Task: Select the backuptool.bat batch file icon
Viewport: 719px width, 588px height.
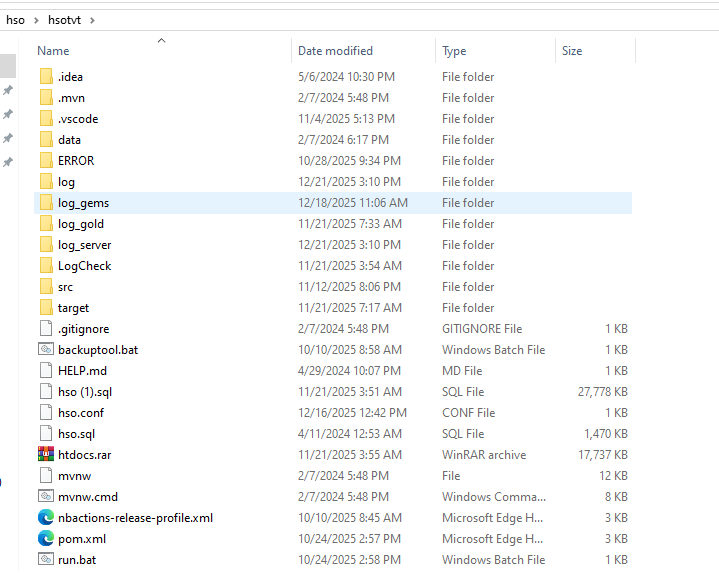Action: (46, 350)
